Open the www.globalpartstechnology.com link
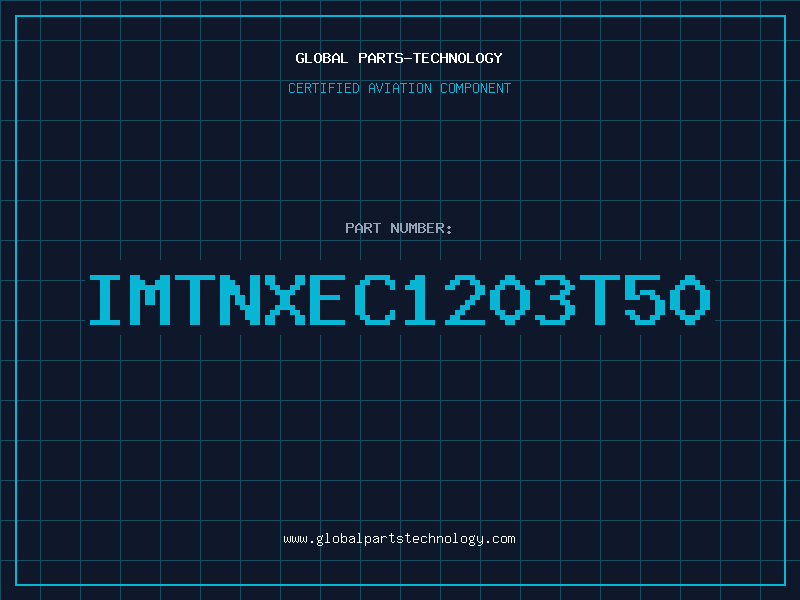Screen dimensions: 800x600 [x=399, y=539]
